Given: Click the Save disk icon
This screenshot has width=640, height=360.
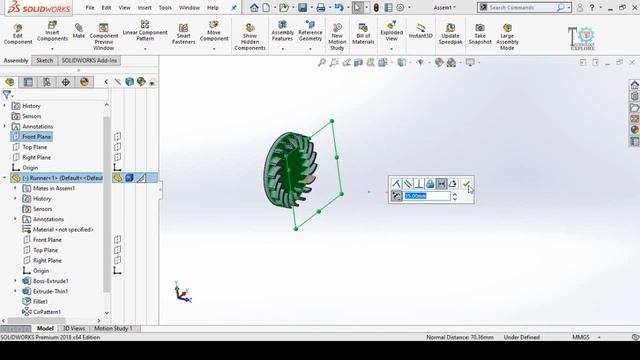Looking at the screenshot, I should tap(302, 7).
